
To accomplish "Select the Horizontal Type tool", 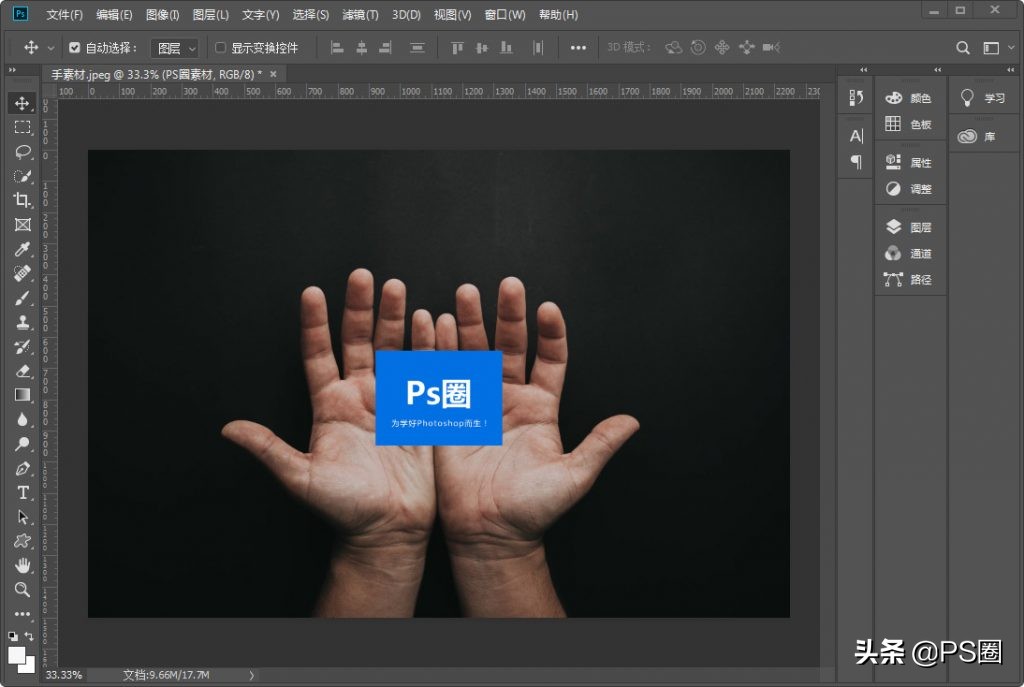I will [x=22, y=492].
